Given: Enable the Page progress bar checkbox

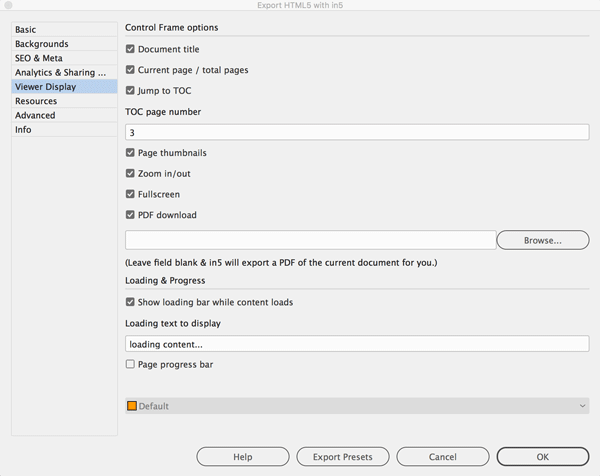Looking at the screenshot, I should [130, 364].
